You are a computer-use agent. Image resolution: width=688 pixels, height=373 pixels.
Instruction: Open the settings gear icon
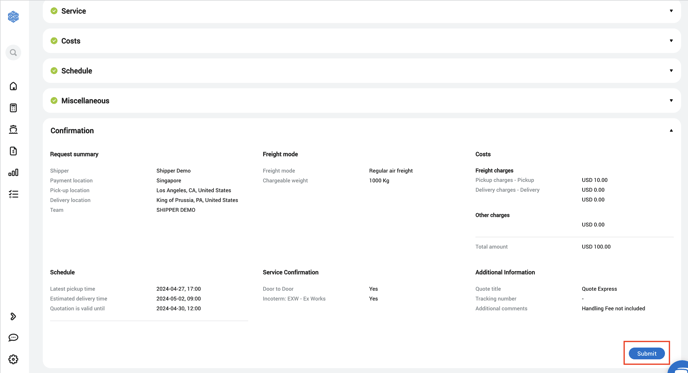(x=13, y=359)
